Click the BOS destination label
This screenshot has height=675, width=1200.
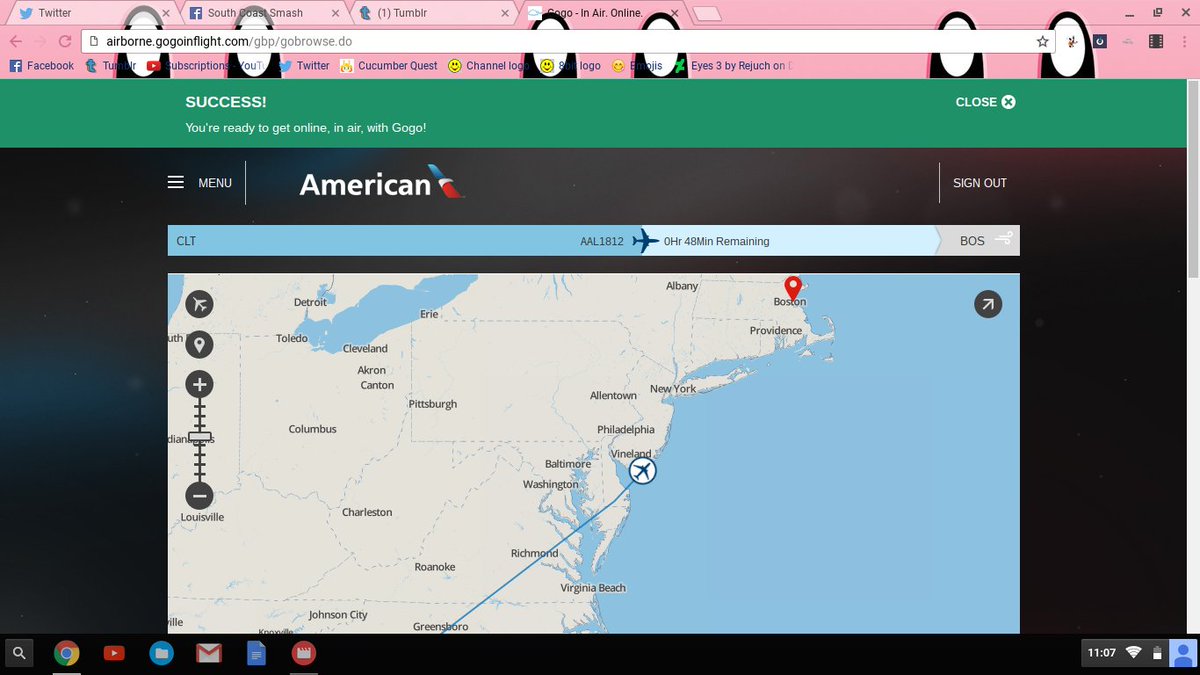coord(972,241)
